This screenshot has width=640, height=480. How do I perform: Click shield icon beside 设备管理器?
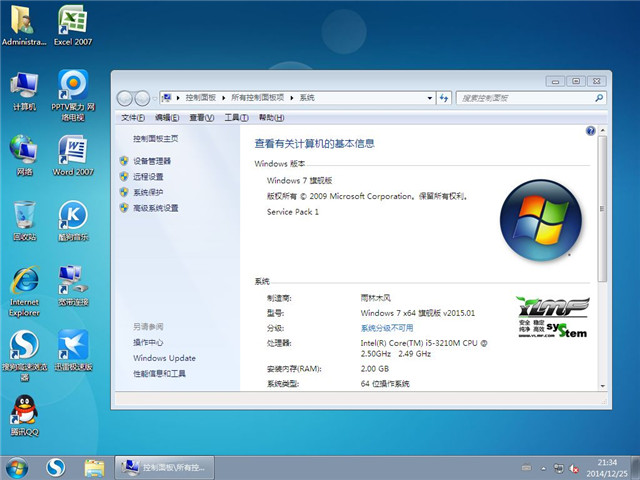(124, 161)
